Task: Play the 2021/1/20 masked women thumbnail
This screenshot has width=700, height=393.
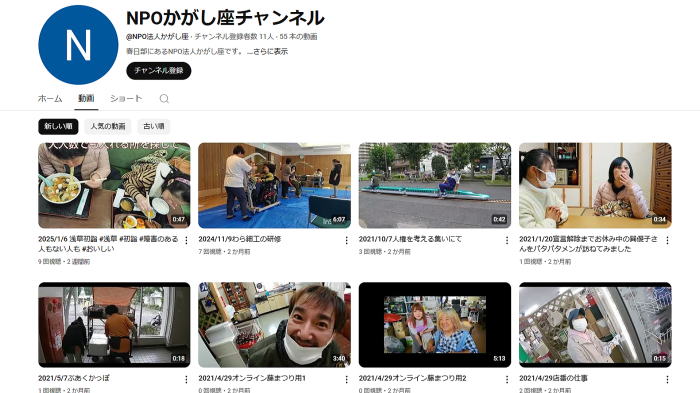Action: (595, 185)
